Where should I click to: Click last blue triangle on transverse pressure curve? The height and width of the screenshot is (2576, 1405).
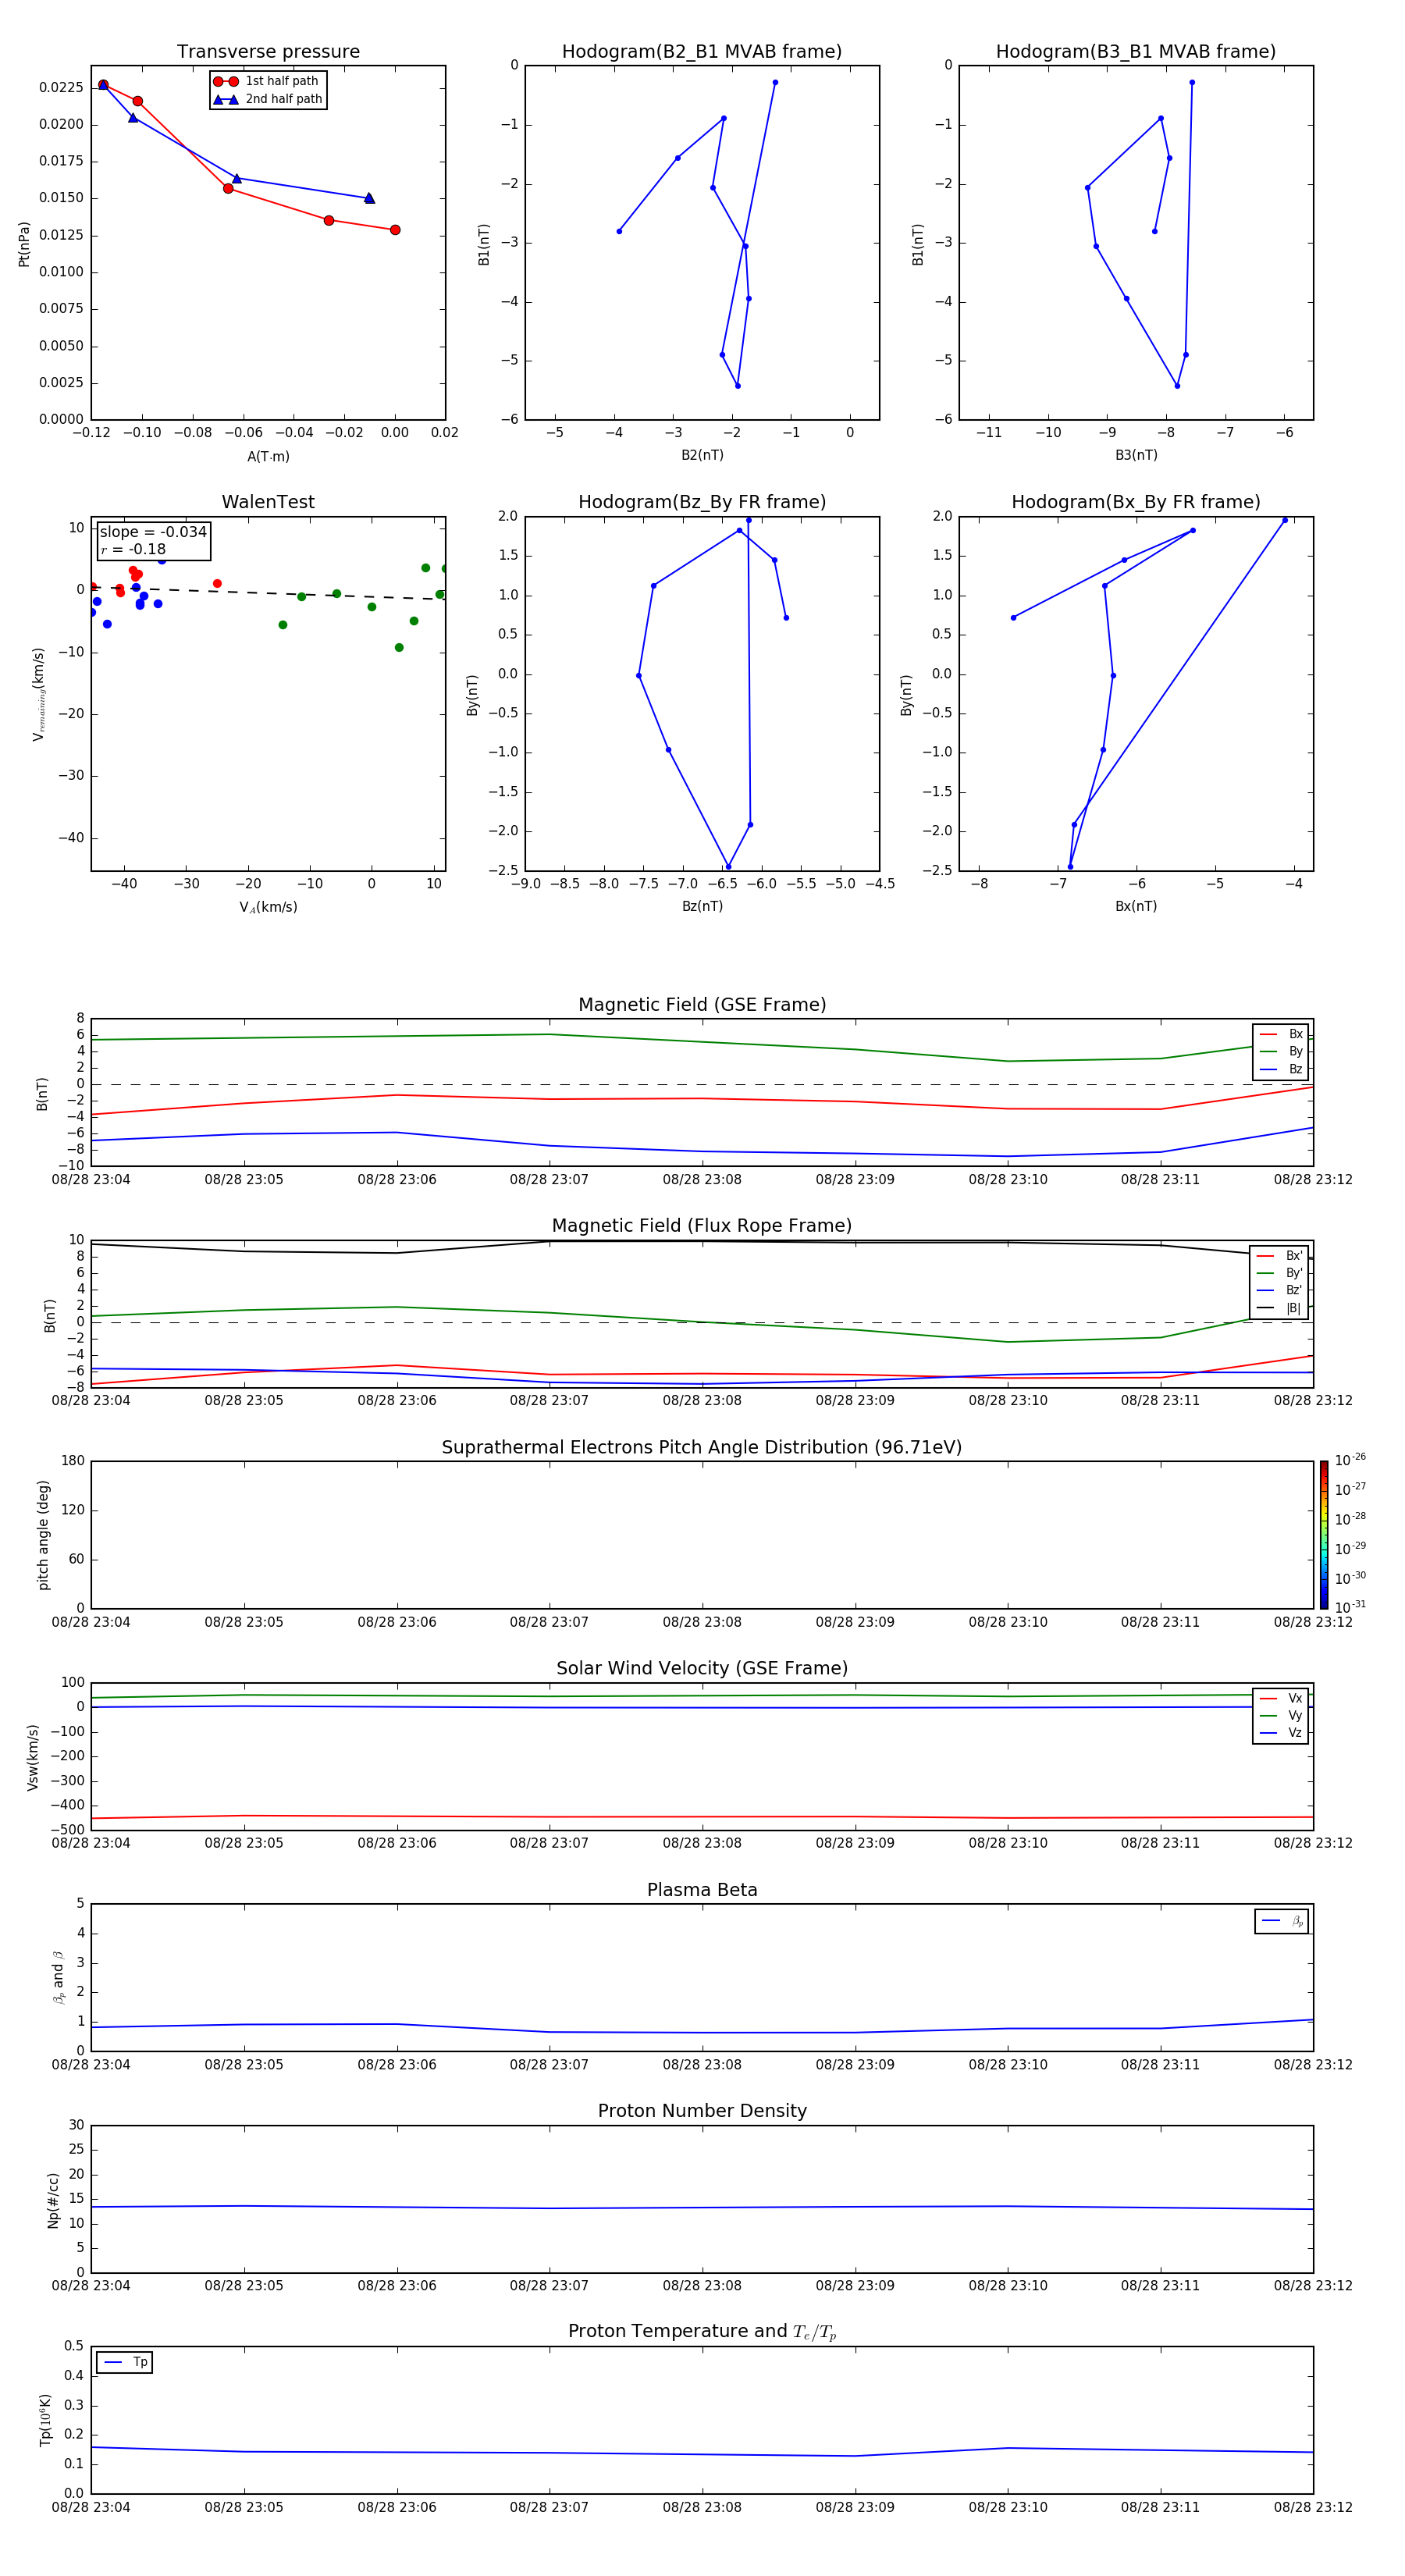(369, 198)
